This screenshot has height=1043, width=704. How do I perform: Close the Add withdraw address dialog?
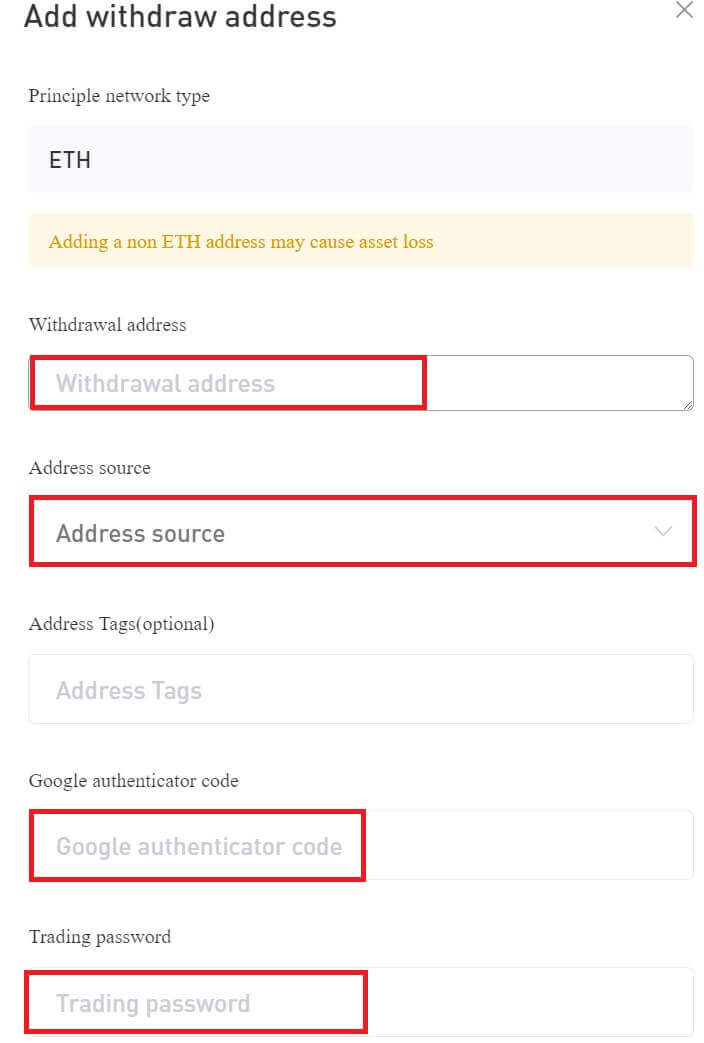click(684, 12)
